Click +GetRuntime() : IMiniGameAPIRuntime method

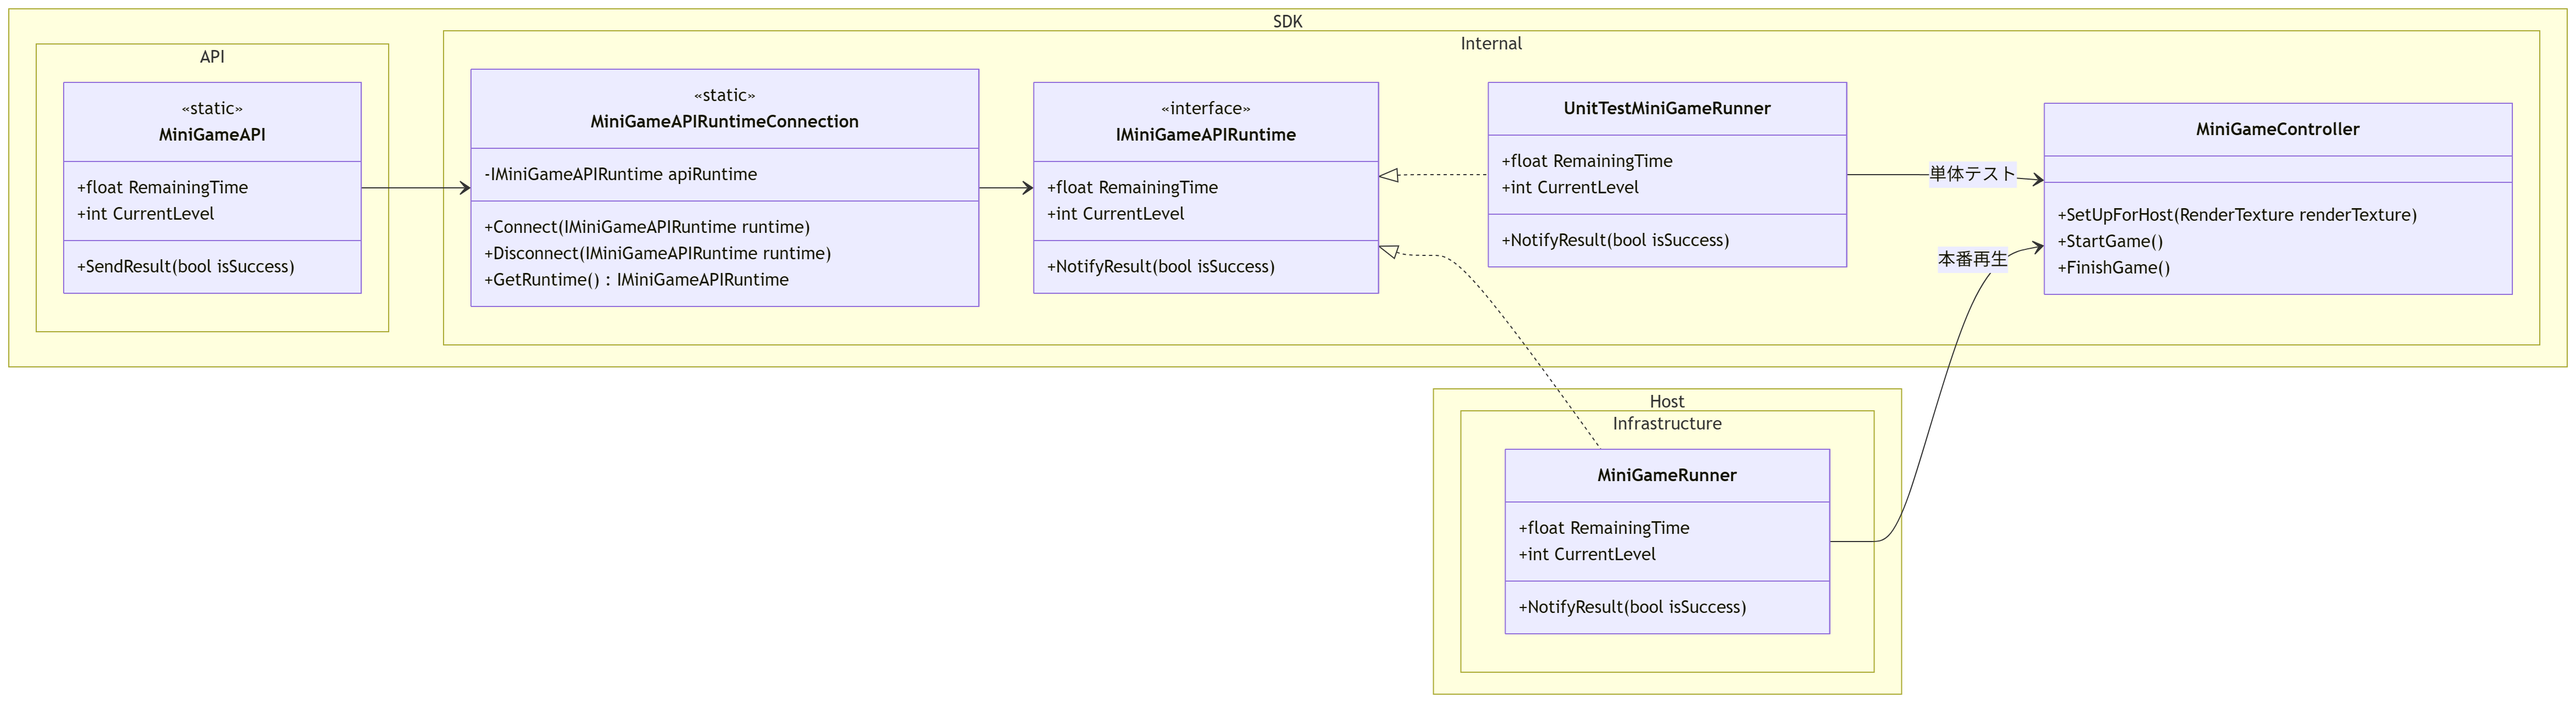click(636, 279)
